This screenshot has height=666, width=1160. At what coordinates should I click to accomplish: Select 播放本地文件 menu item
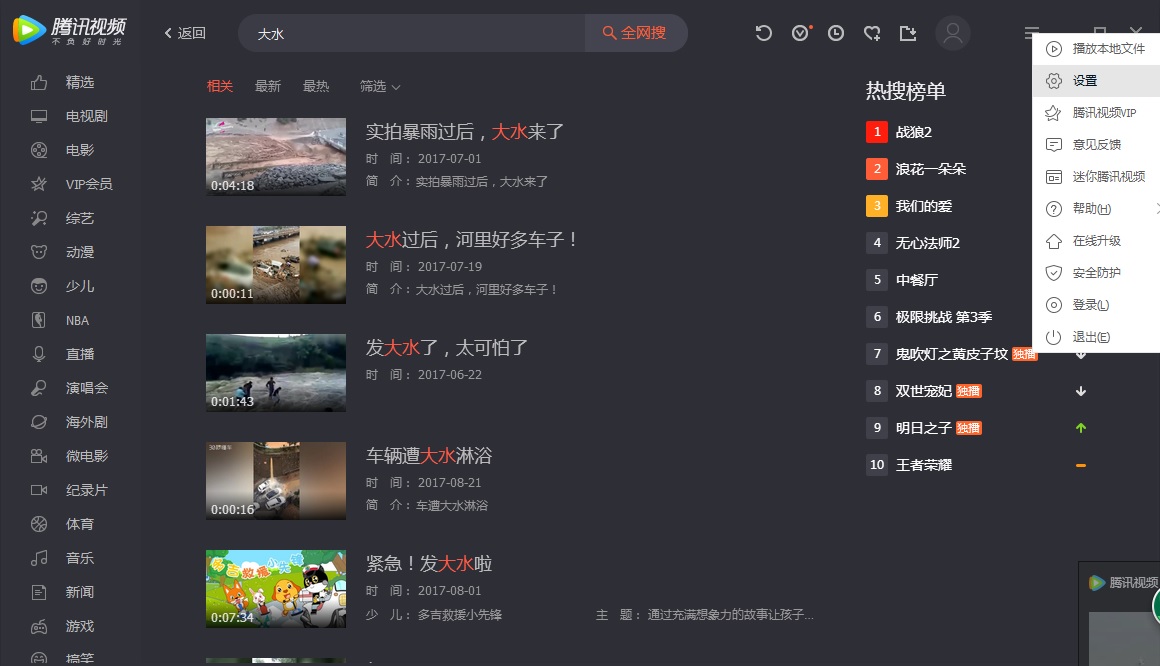point(1100,48)
